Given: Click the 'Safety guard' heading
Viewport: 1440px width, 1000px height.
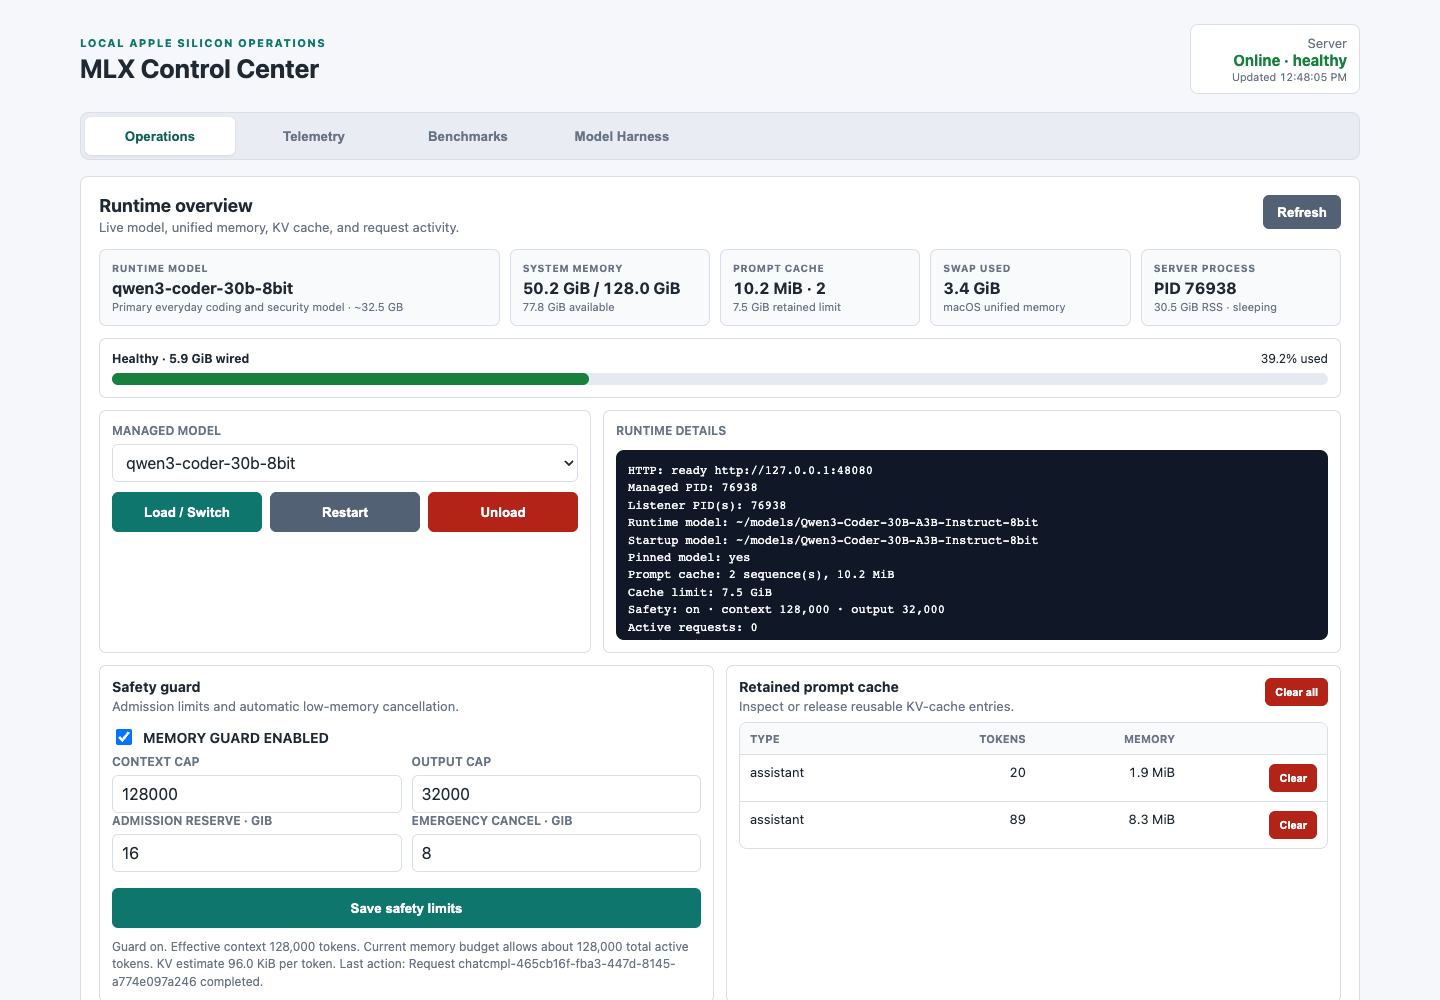Looking at the screenshot, I should [156, 687].
